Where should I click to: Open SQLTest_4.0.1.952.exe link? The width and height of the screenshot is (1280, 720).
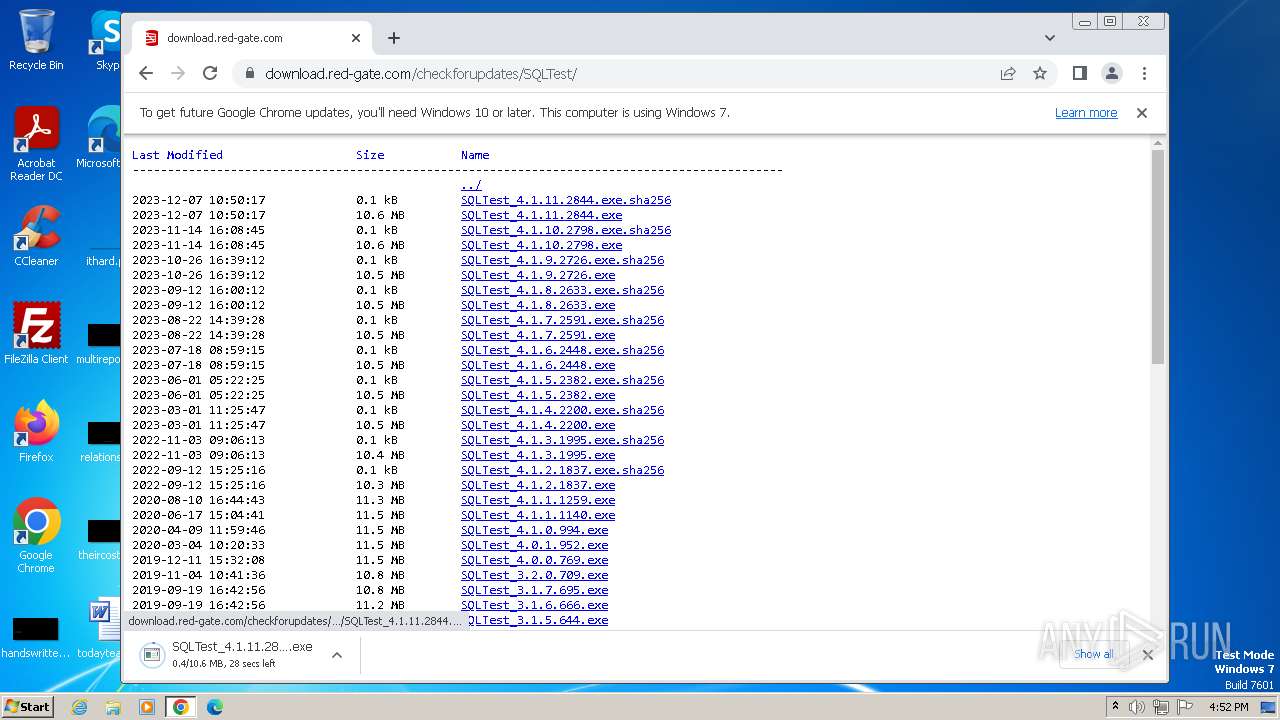click(534, 545)
